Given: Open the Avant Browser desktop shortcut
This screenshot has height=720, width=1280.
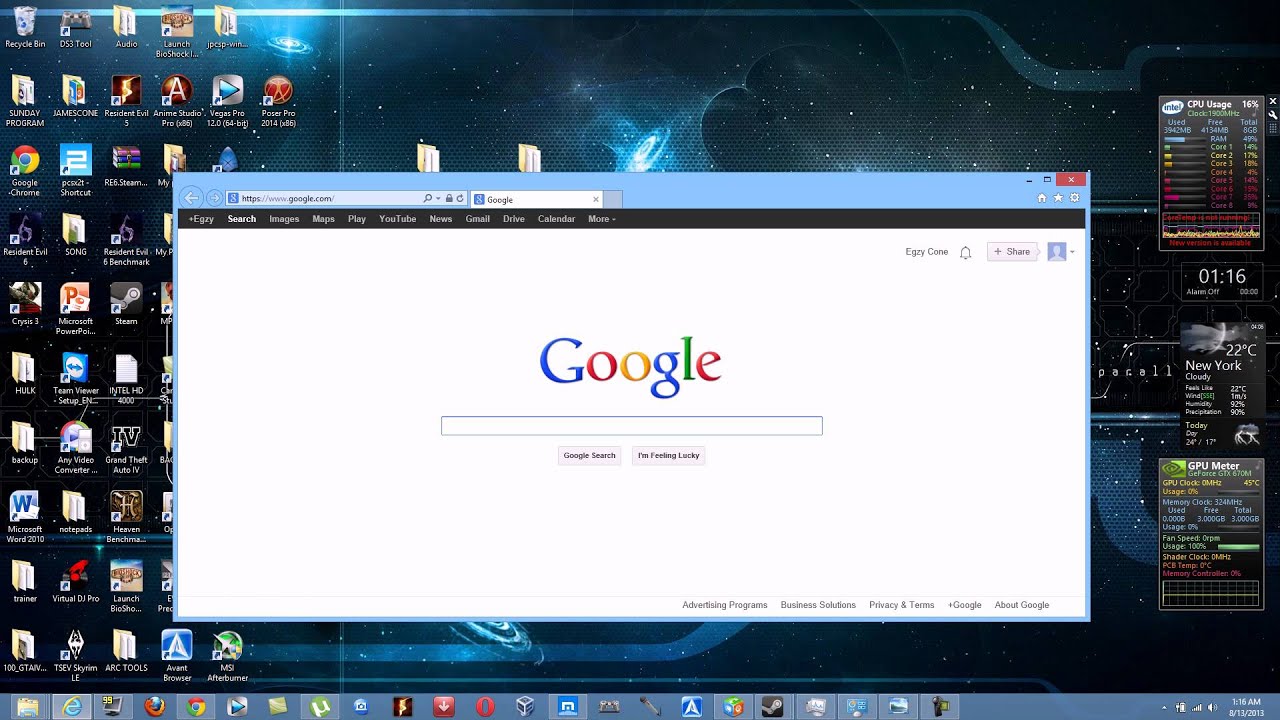Looking at the screenshot, I should coord(177,656).
